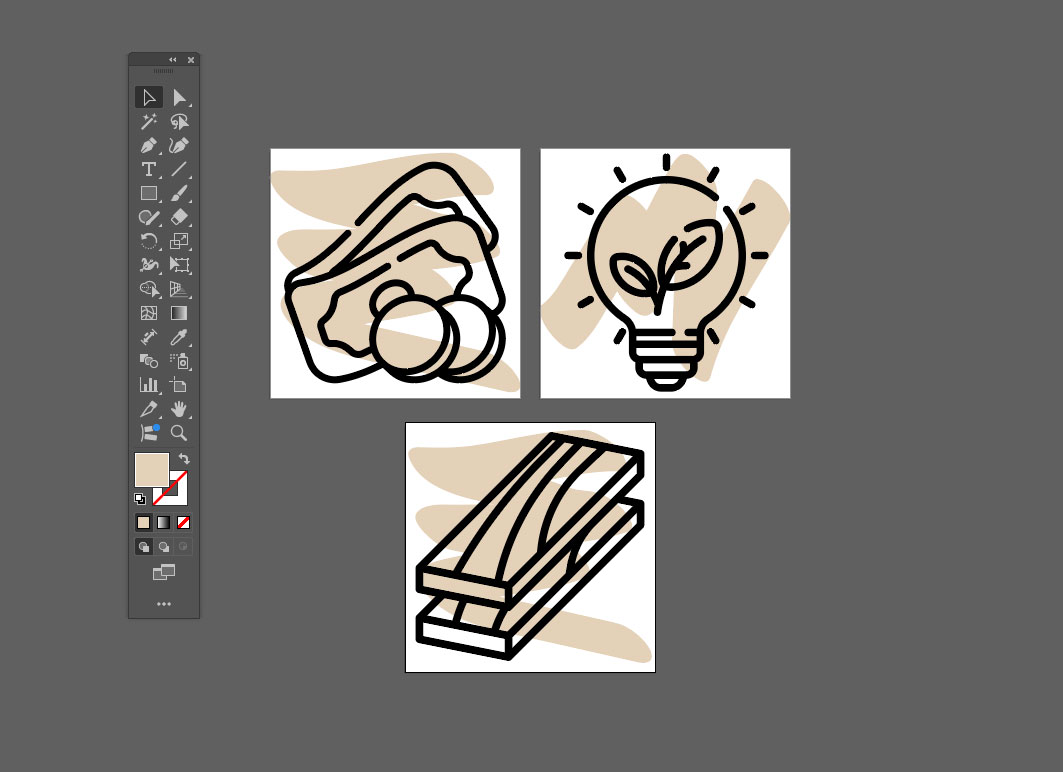Screen dimensions: 1063x772
Task: Open Edit Toolbar three-dots menu
Action: pyautogui.click(x=164, y=604)
